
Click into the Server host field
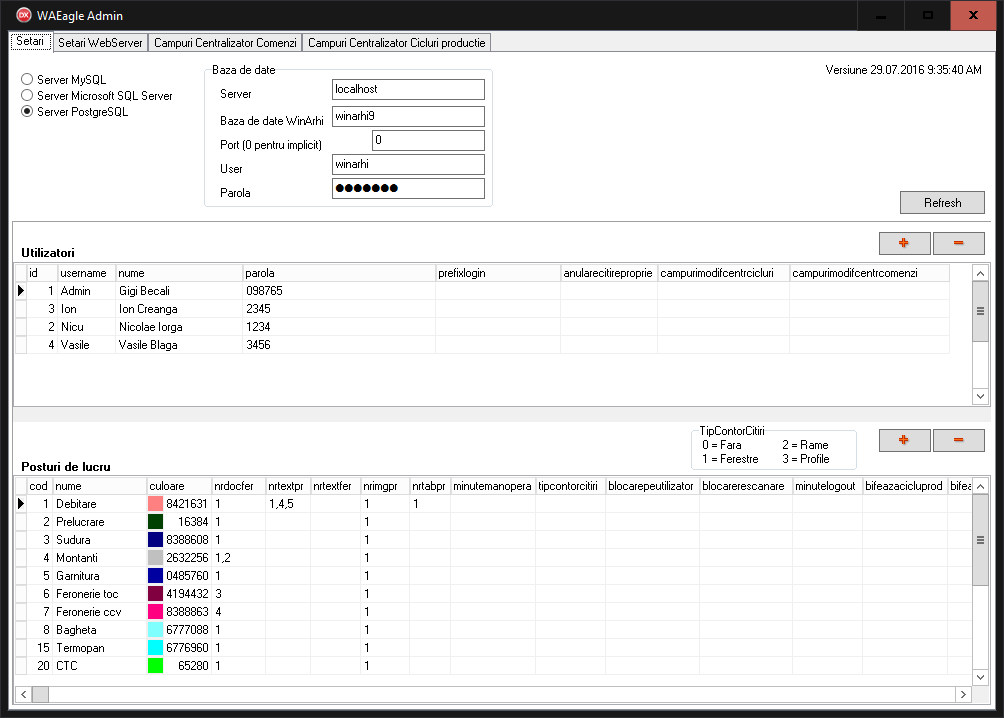tap(408, 90)
